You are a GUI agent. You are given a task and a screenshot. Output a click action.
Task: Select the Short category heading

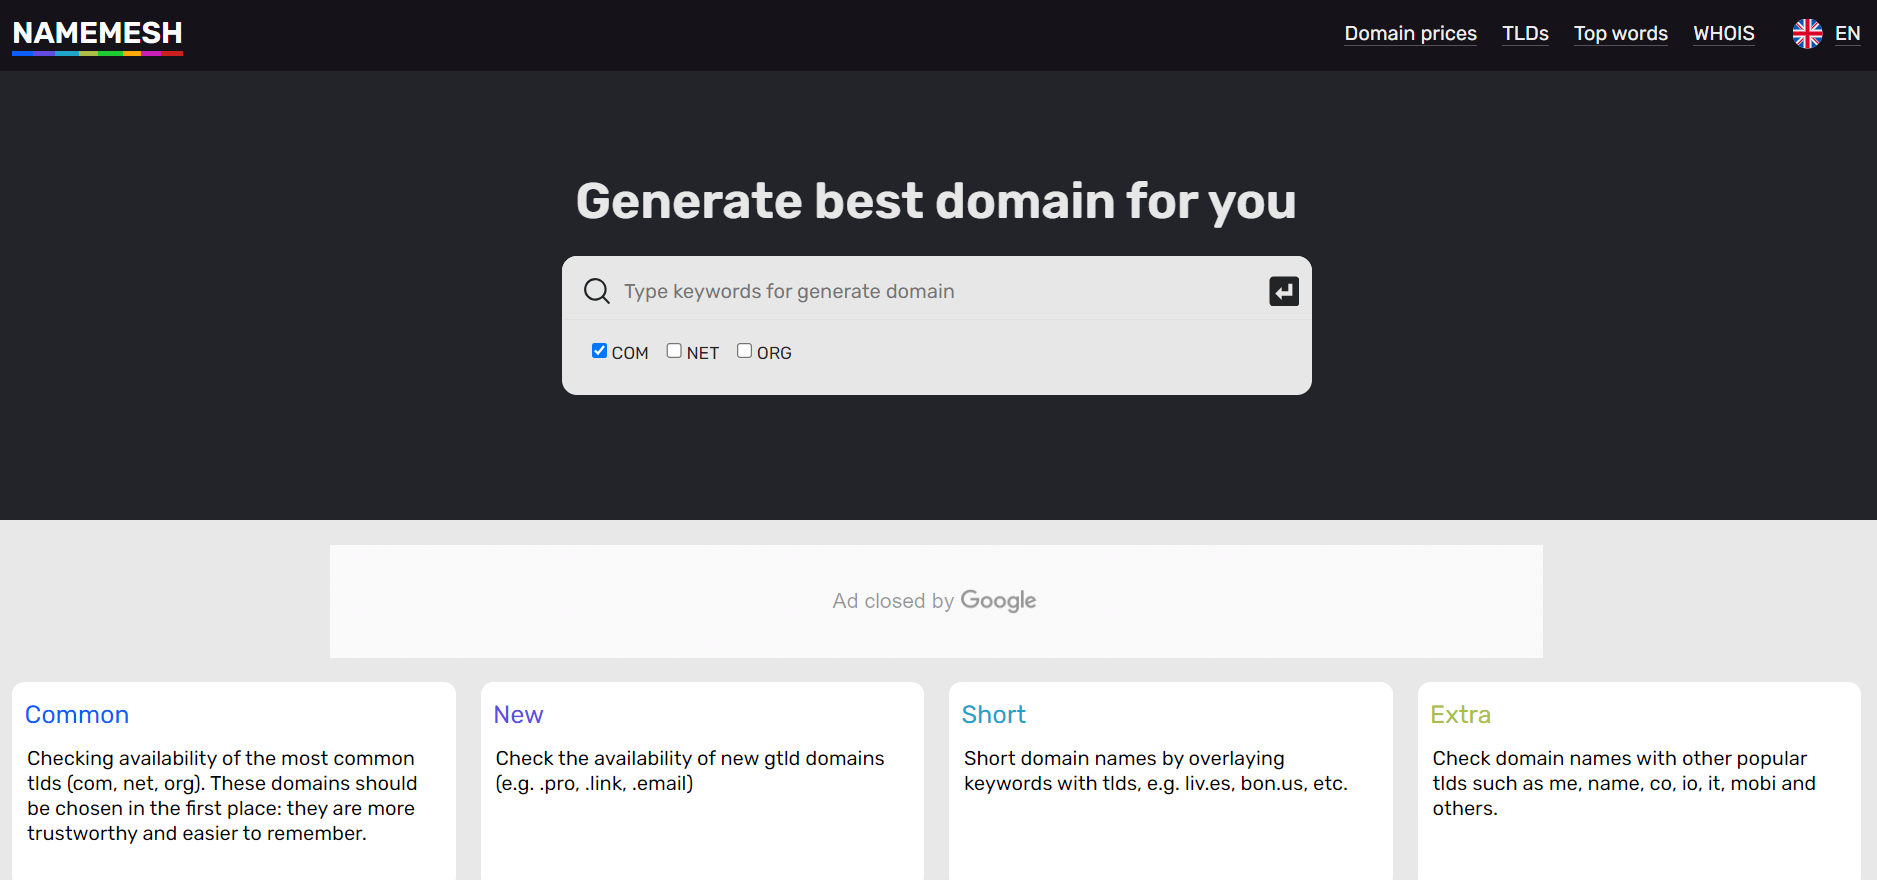tap(993, 715)
